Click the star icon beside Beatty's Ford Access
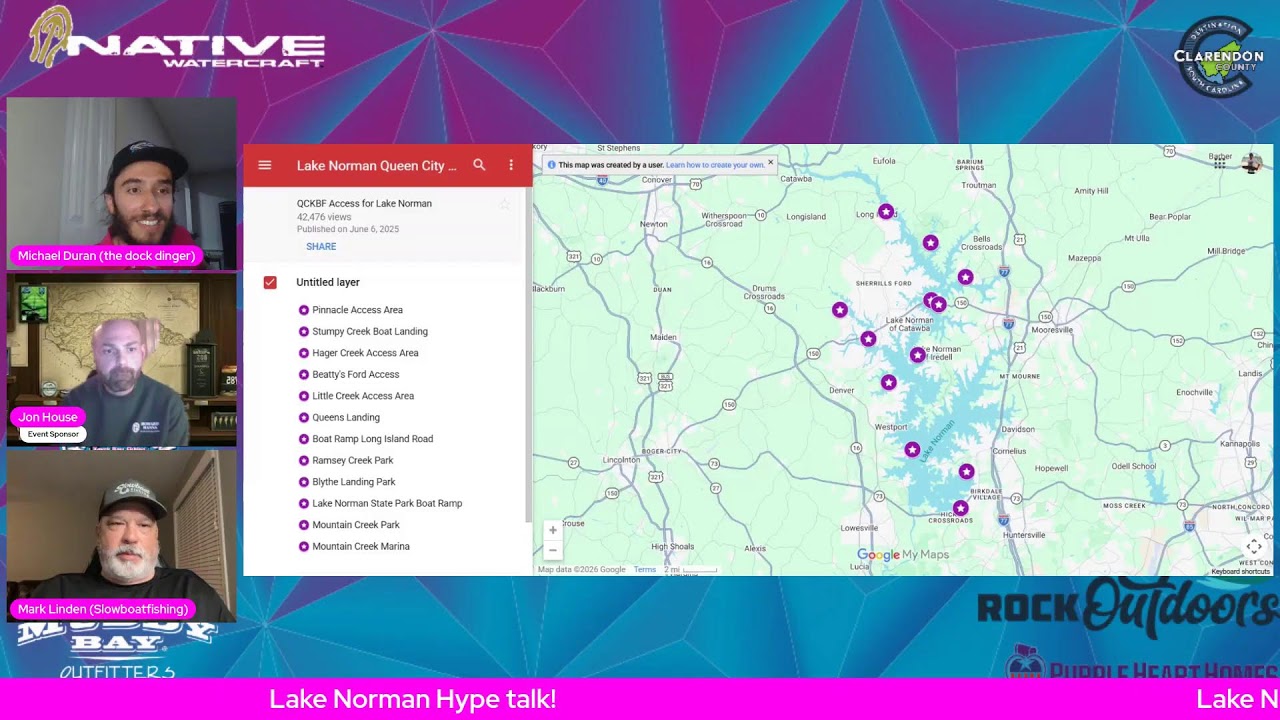Image resolution: width=1280 pixels, height=720 pixels. tap(304, 375)
